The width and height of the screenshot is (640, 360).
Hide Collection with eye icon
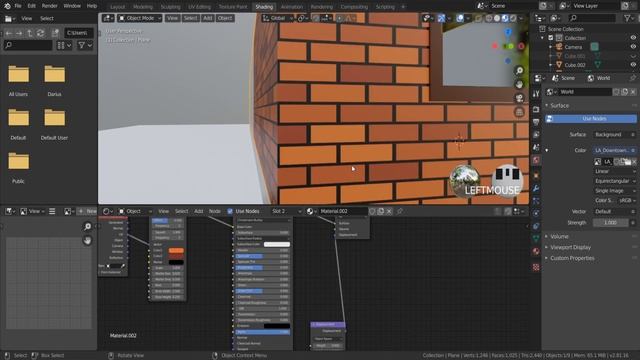coord(633,38)
